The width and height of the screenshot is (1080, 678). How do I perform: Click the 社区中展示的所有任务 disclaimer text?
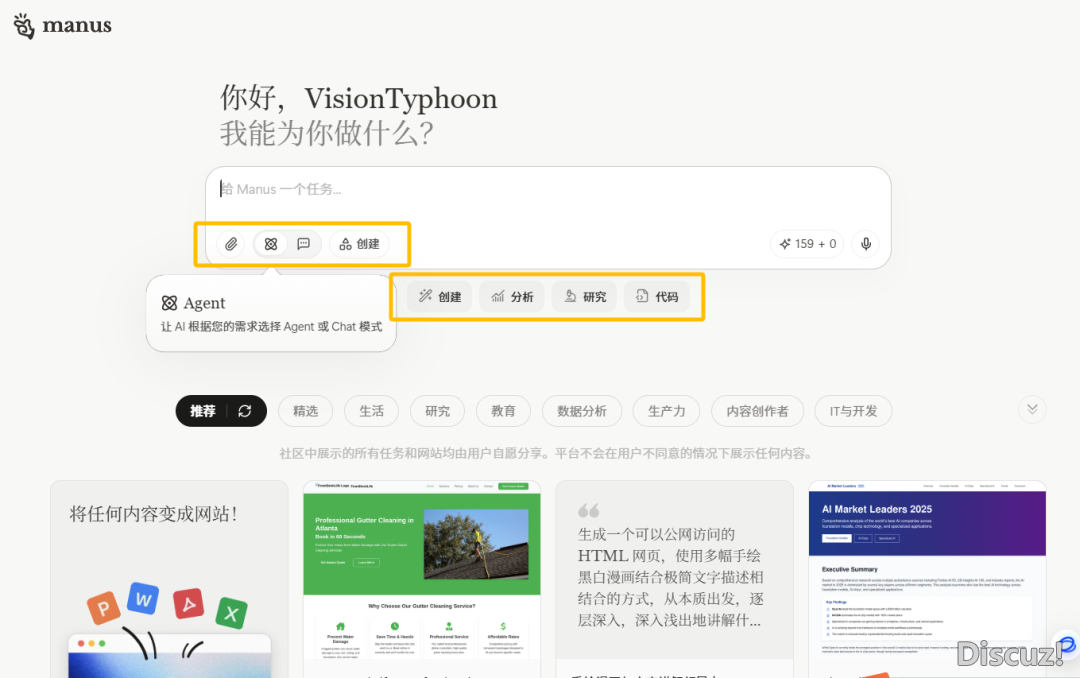click(546, 453)
